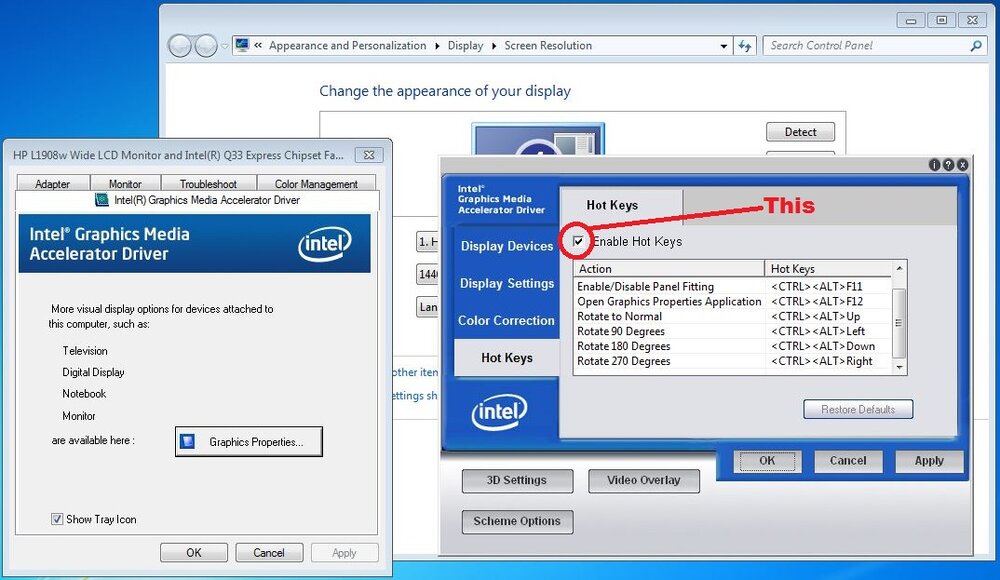The image size is (1000, 580).
Task: Expand arrow after Appearance and Personalization
Action: tap(438, 46)
